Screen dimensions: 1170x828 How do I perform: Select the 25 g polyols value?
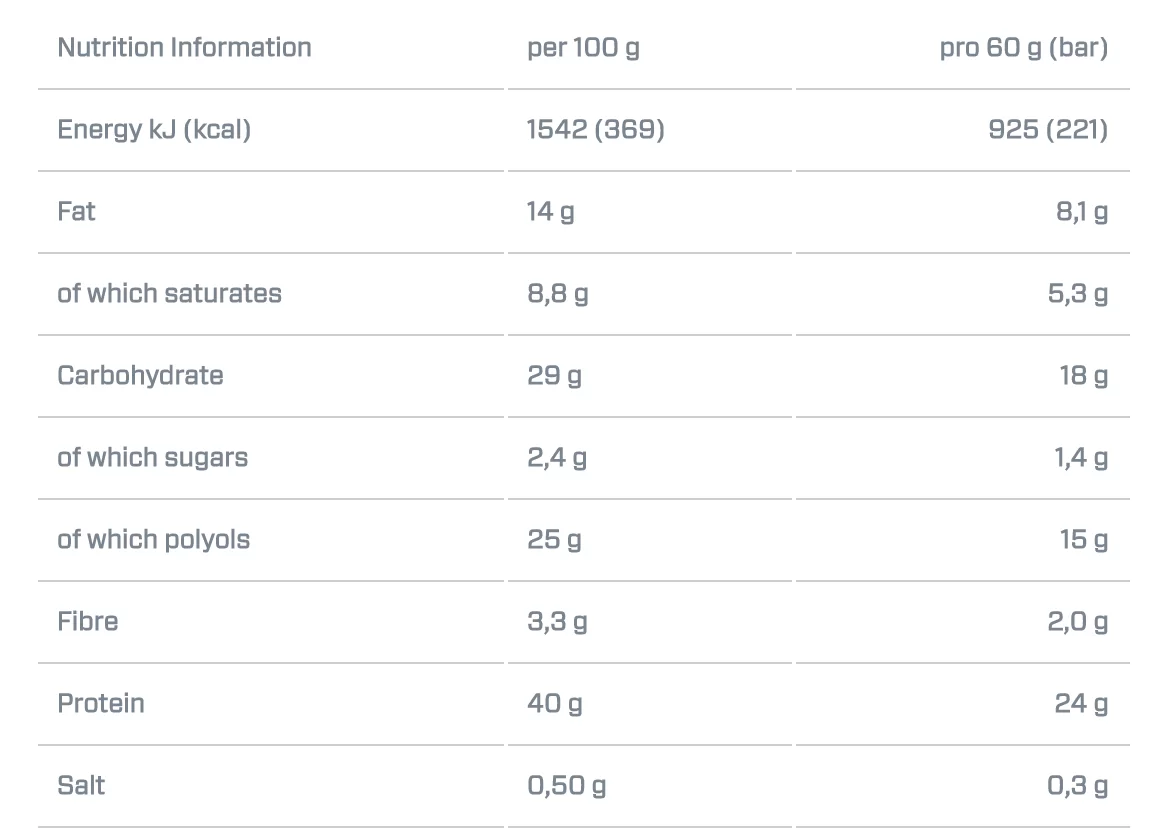pyautogui.click(x=554, y=539)
